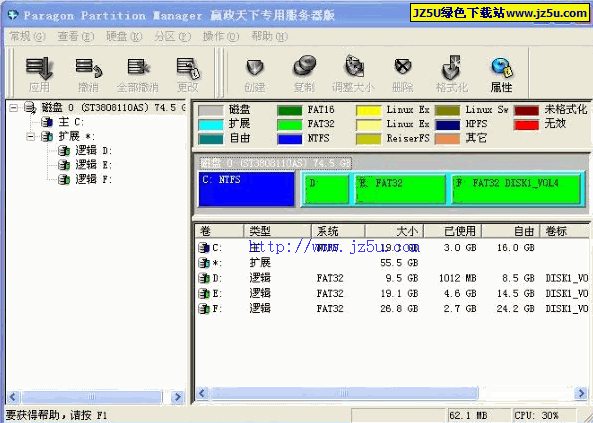Collapse the 磁盘 0 tree node
This screenshot has width=593, height=423.
(13, 108)
